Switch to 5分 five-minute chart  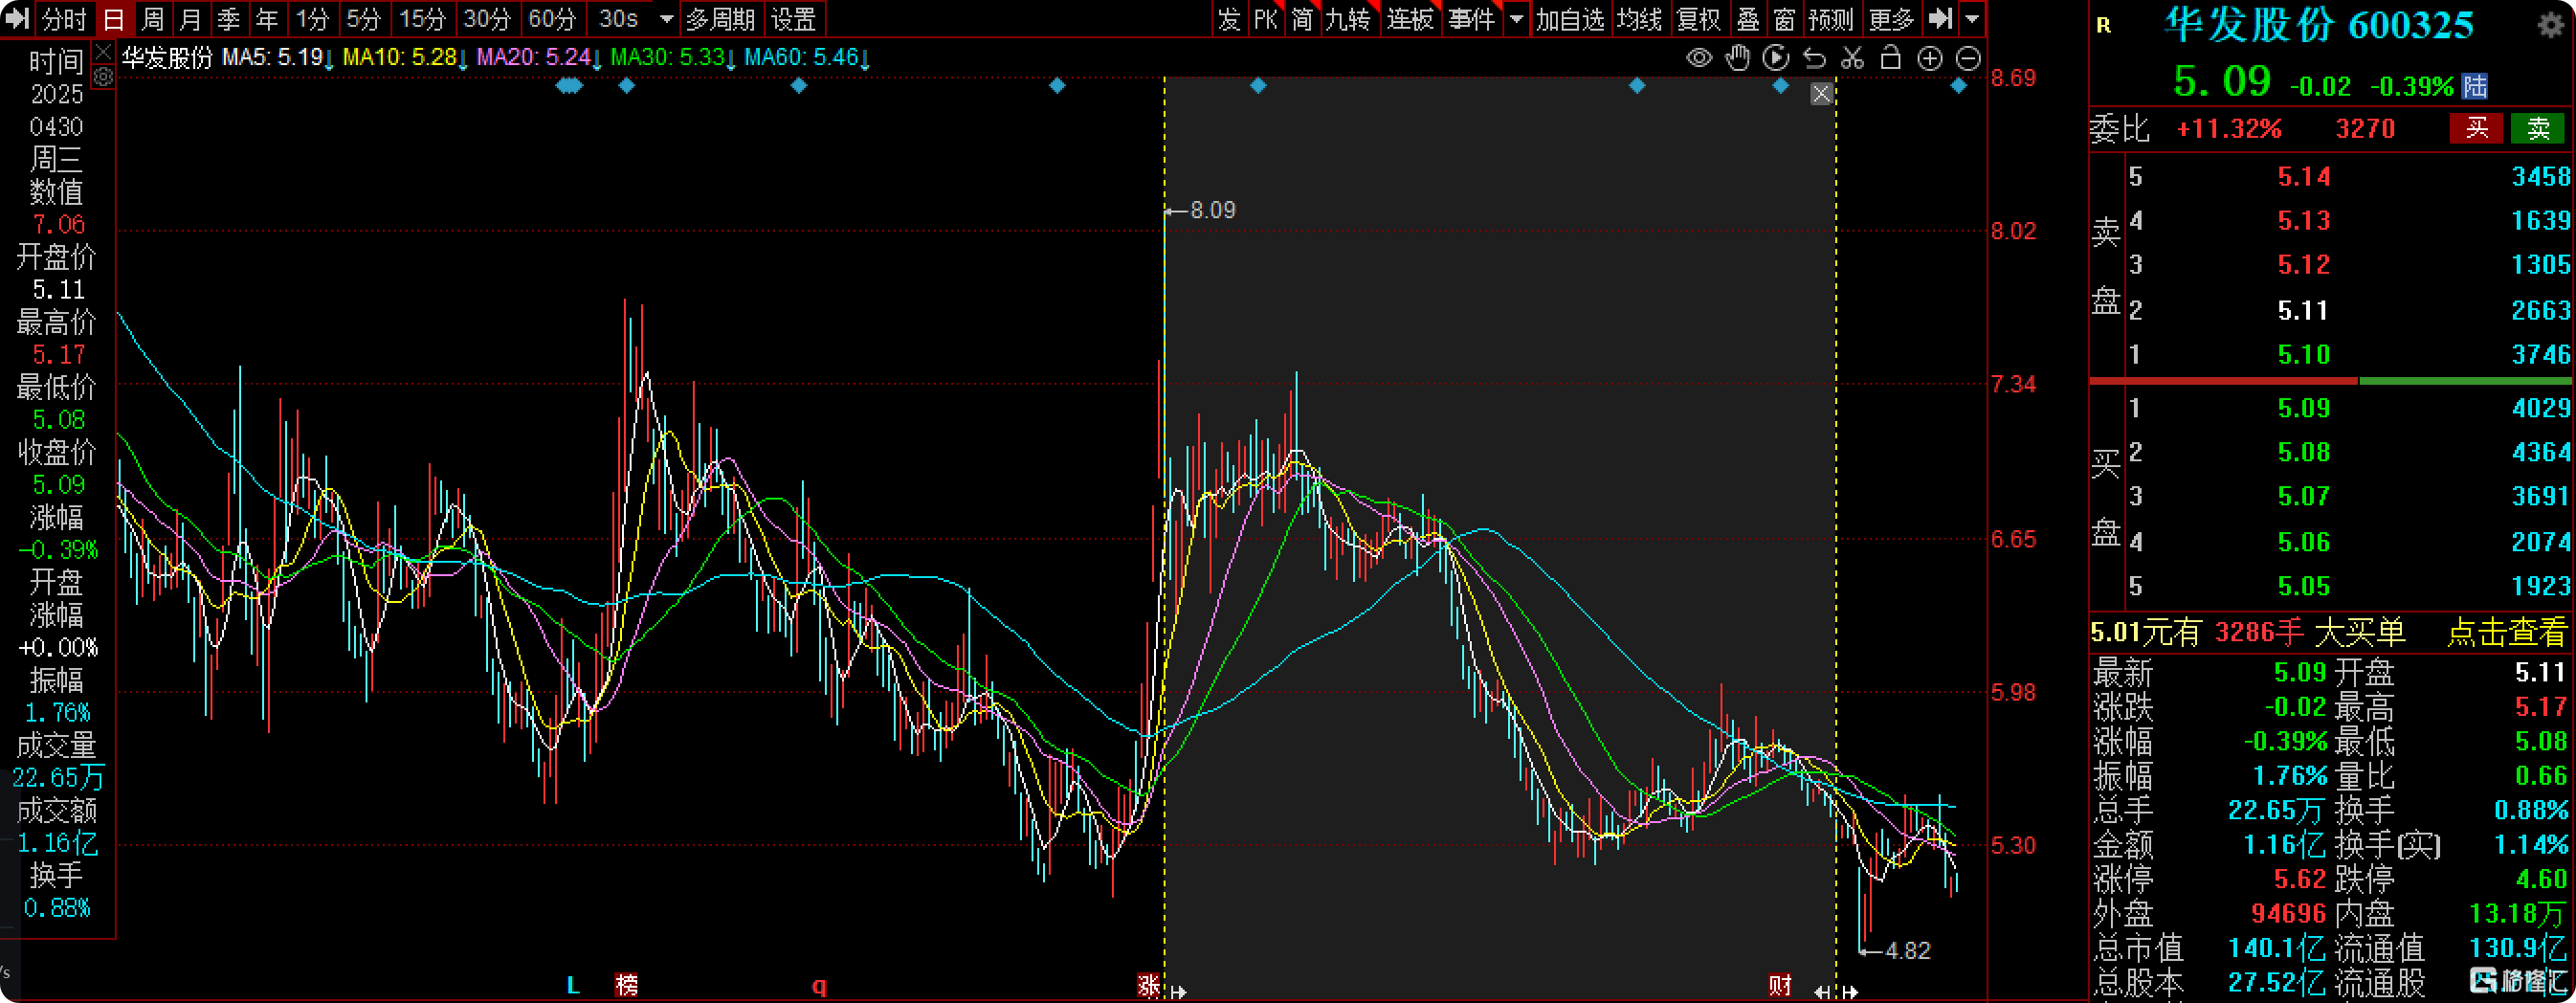pos(364,18)
